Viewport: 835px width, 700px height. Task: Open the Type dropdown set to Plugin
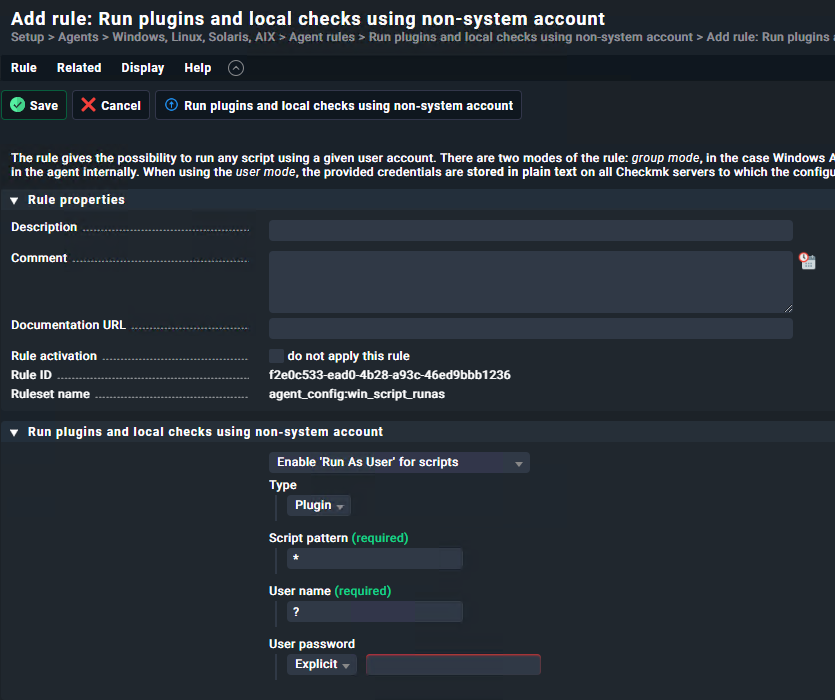[x=319, y=506]
